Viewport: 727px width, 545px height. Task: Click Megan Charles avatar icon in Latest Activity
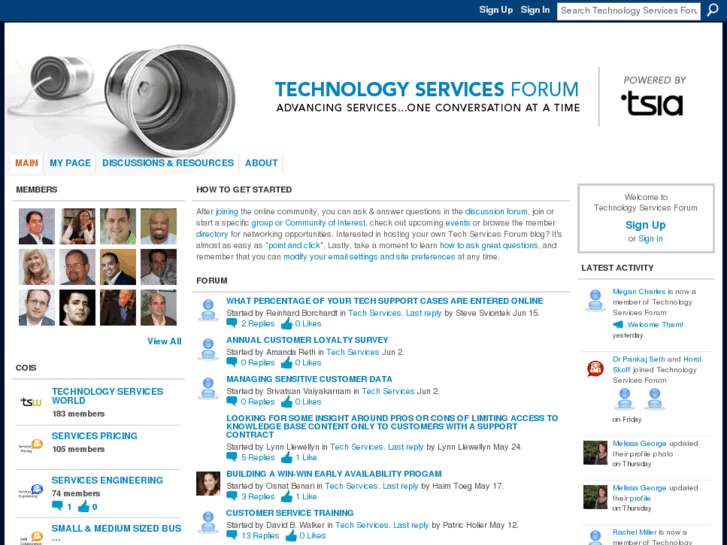pyautogui.click(x=595, y=300)
